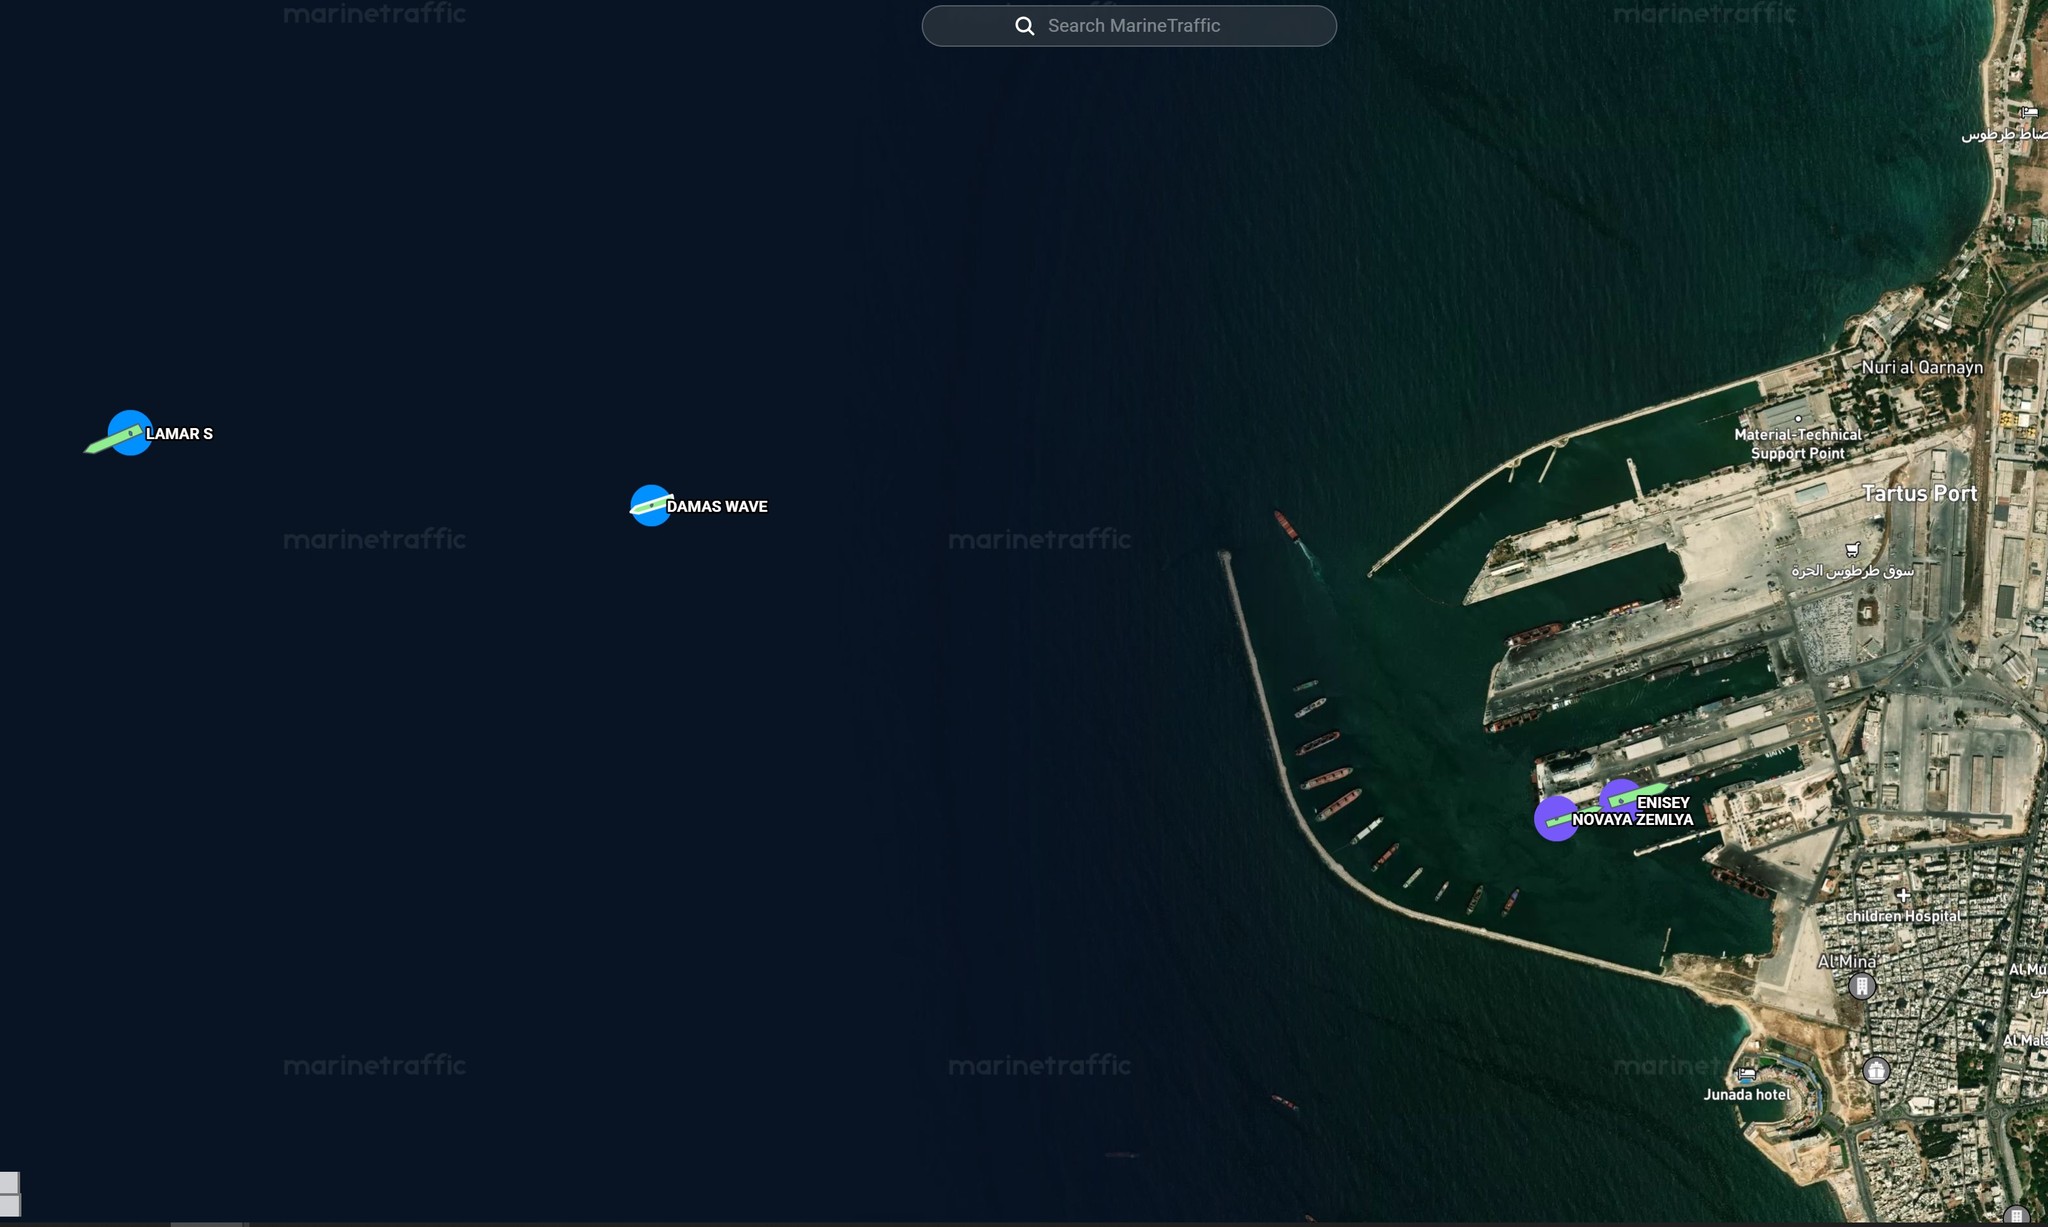Click the Junada hotel bed icon
The height and width of the screenshot is (1227, 2048).
(1746, 1074)
